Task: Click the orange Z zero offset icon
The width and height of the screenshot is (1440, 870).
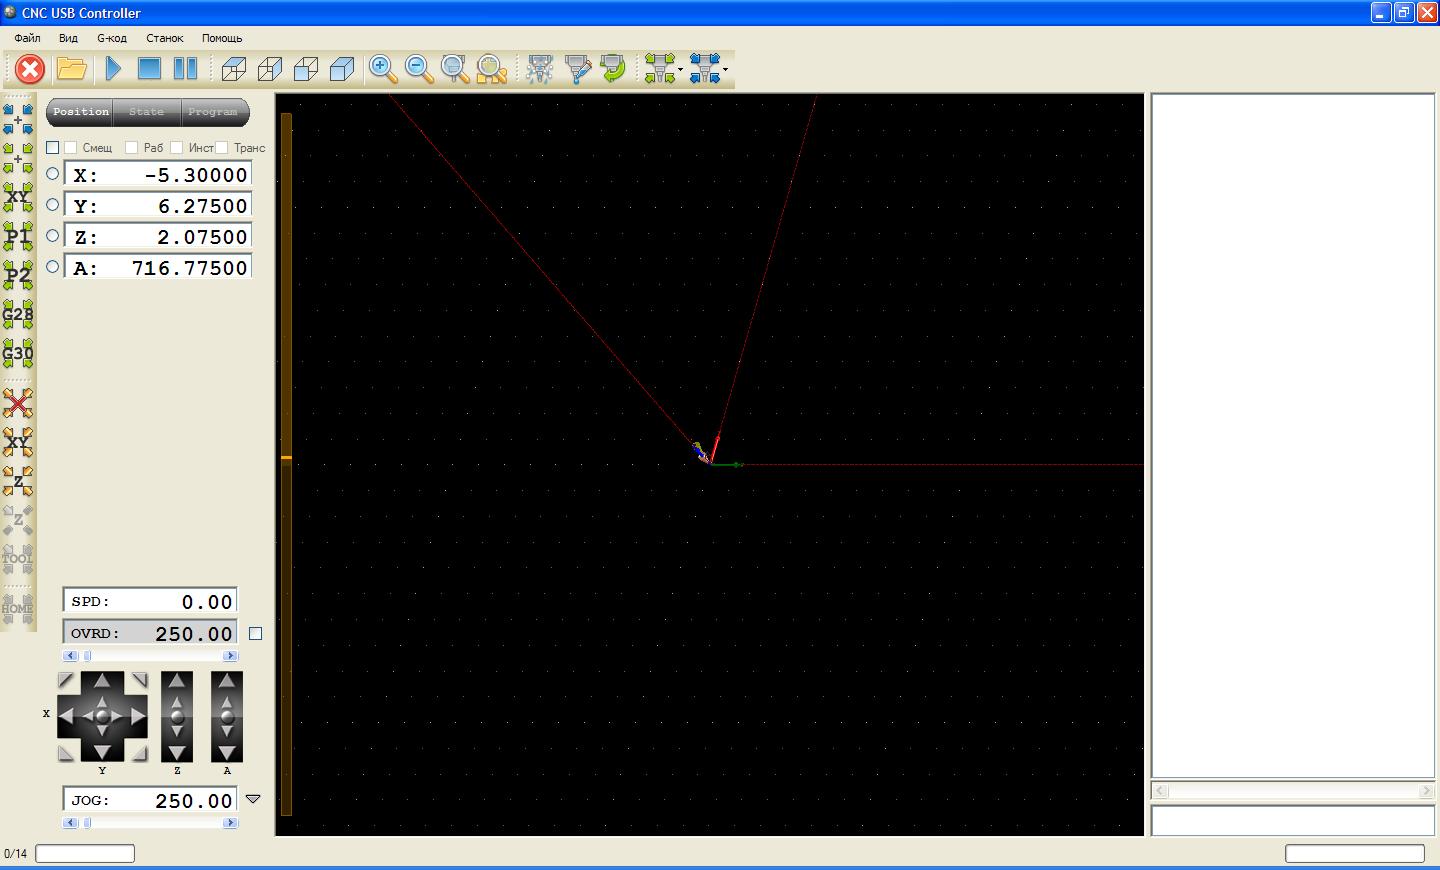Action: [18, 481]
